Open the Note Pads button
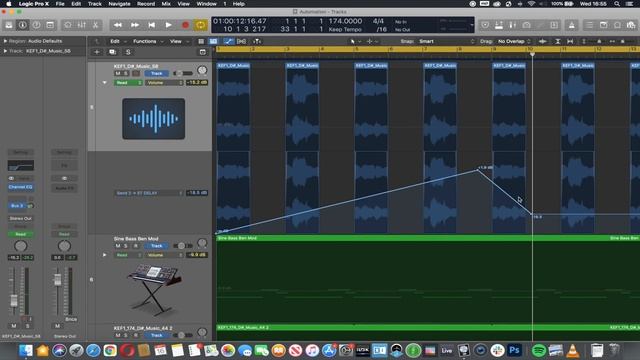Viewport: 640px width, 360px height. (x=604, y=25)
